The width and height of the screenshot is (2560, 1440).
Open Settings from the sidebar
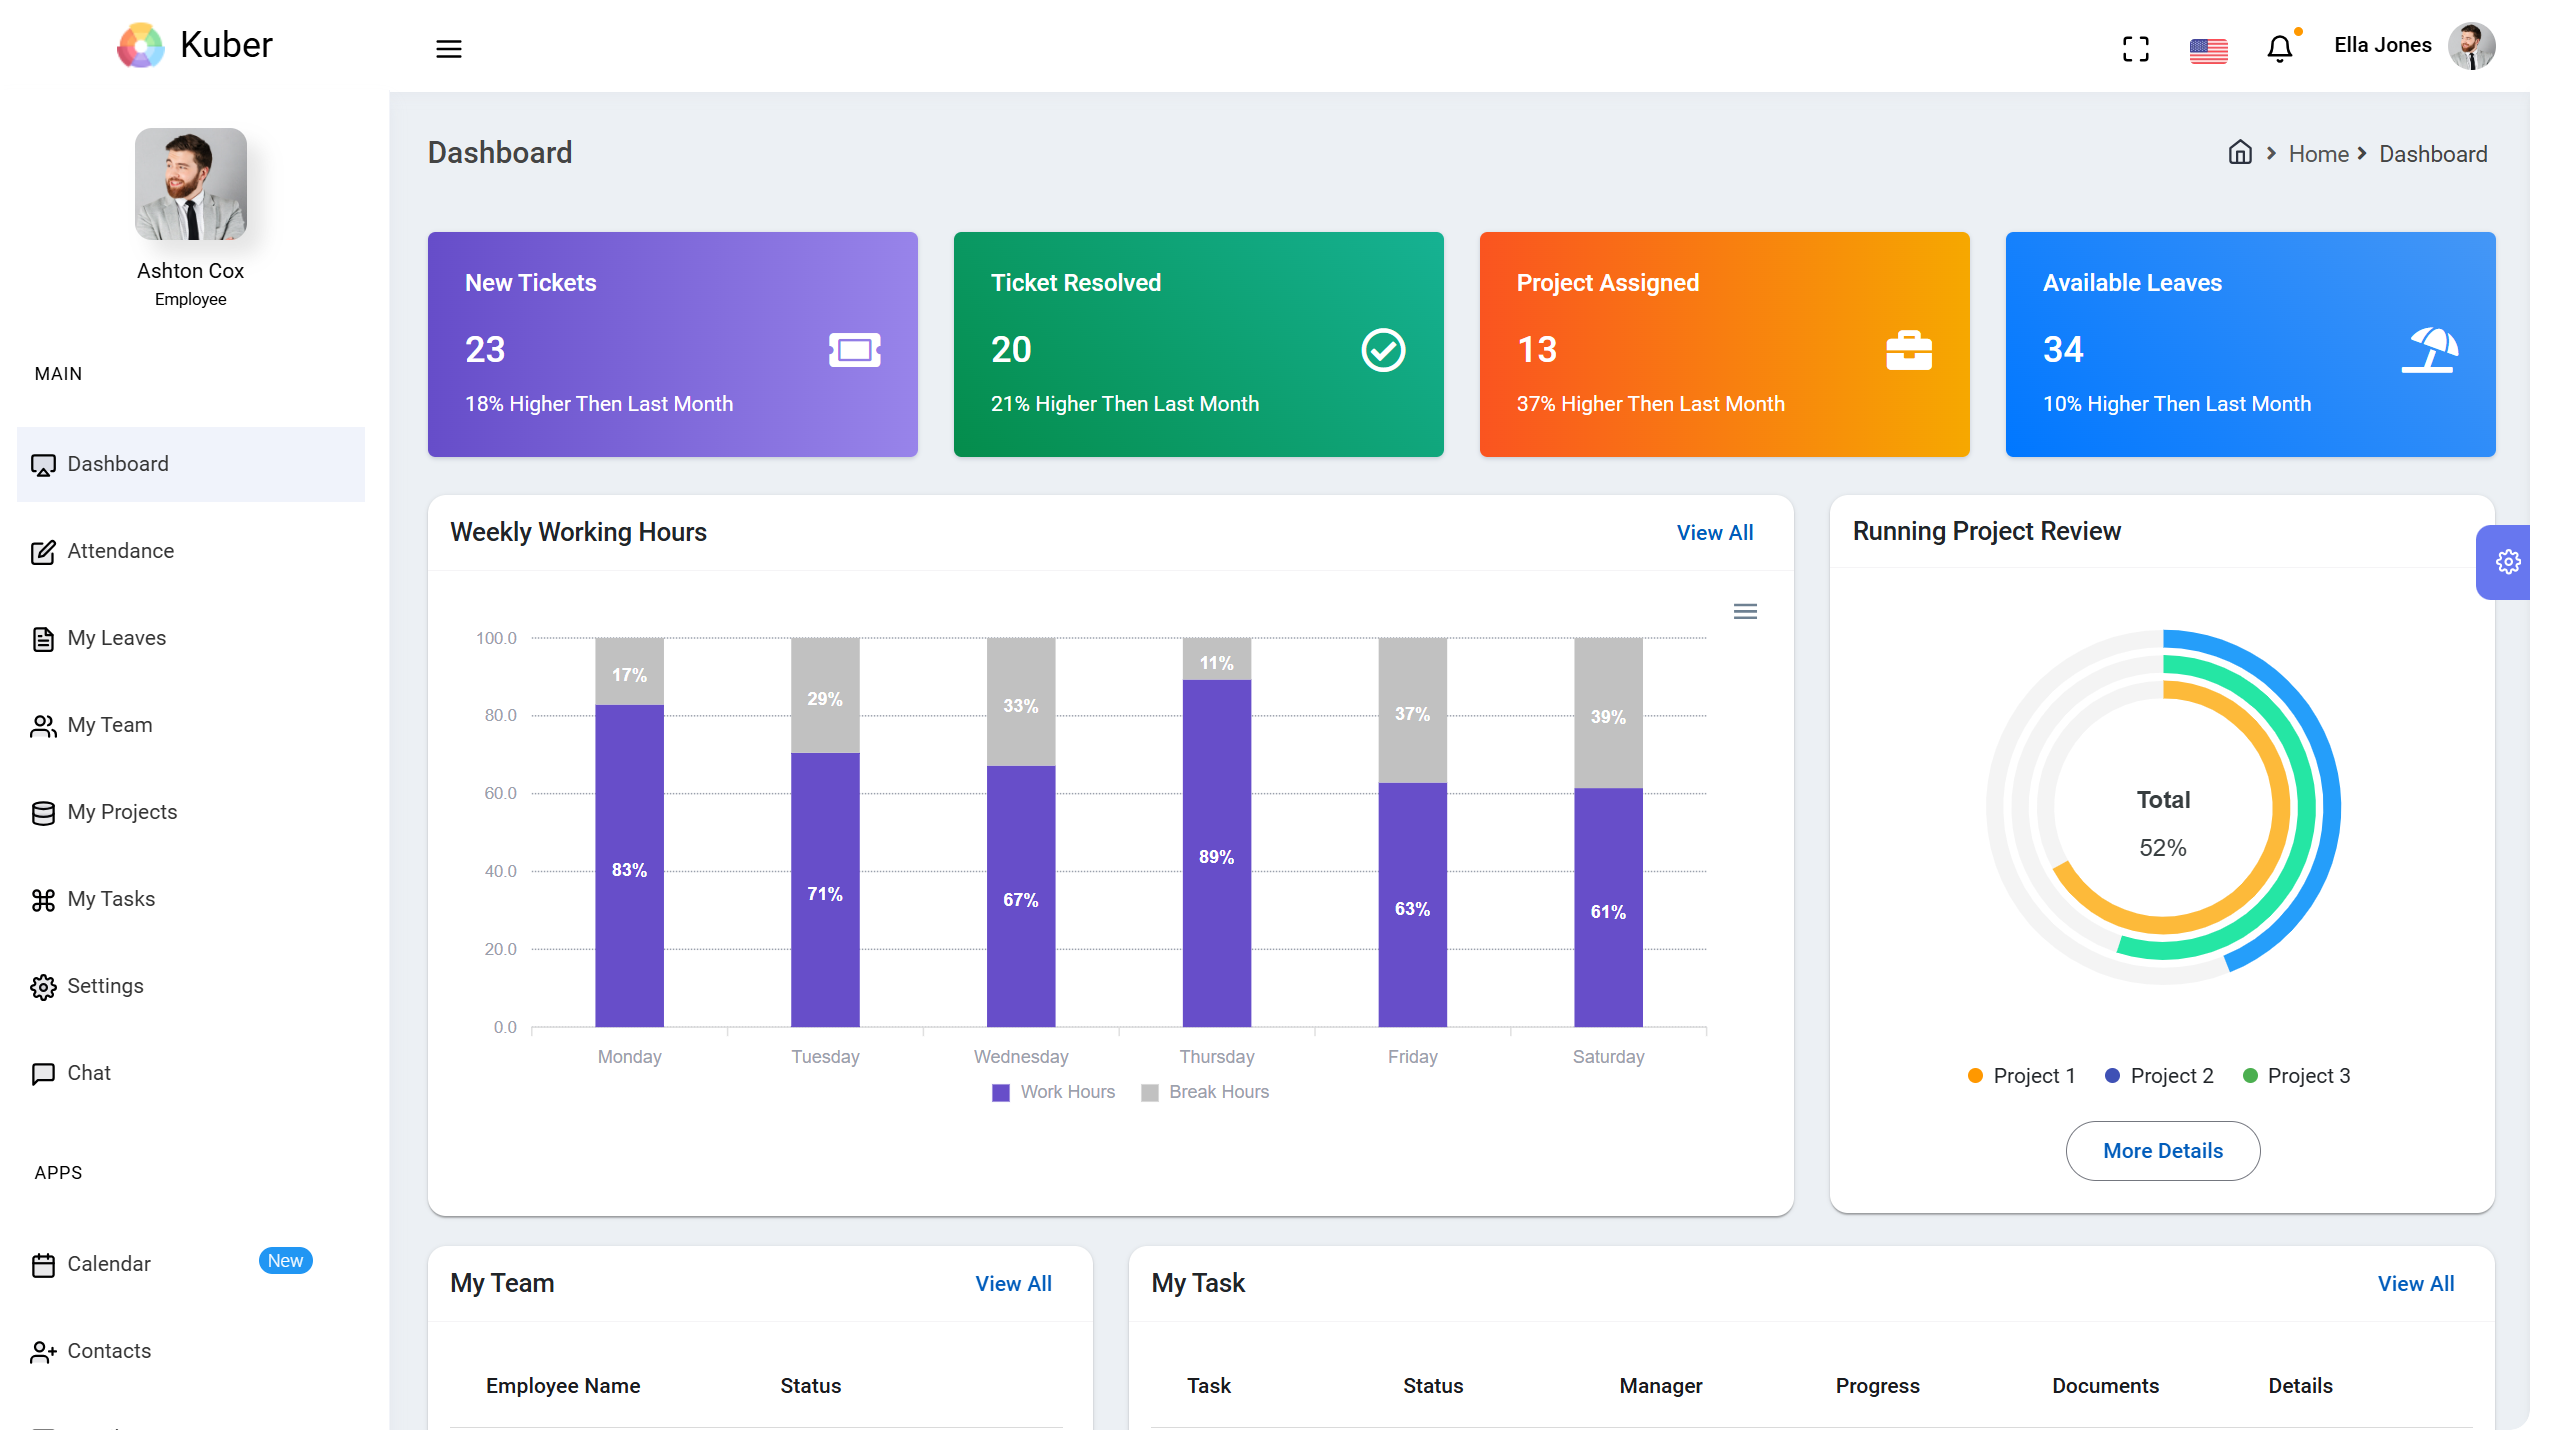tap(105, 986)
